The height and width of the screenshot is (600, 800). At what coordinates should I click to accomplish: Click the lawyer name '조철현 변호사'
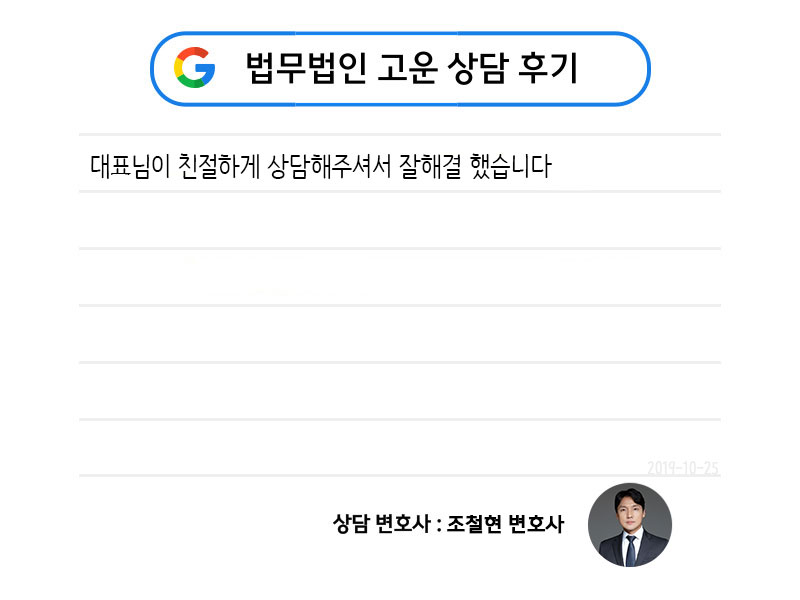[x=506, y=524]
